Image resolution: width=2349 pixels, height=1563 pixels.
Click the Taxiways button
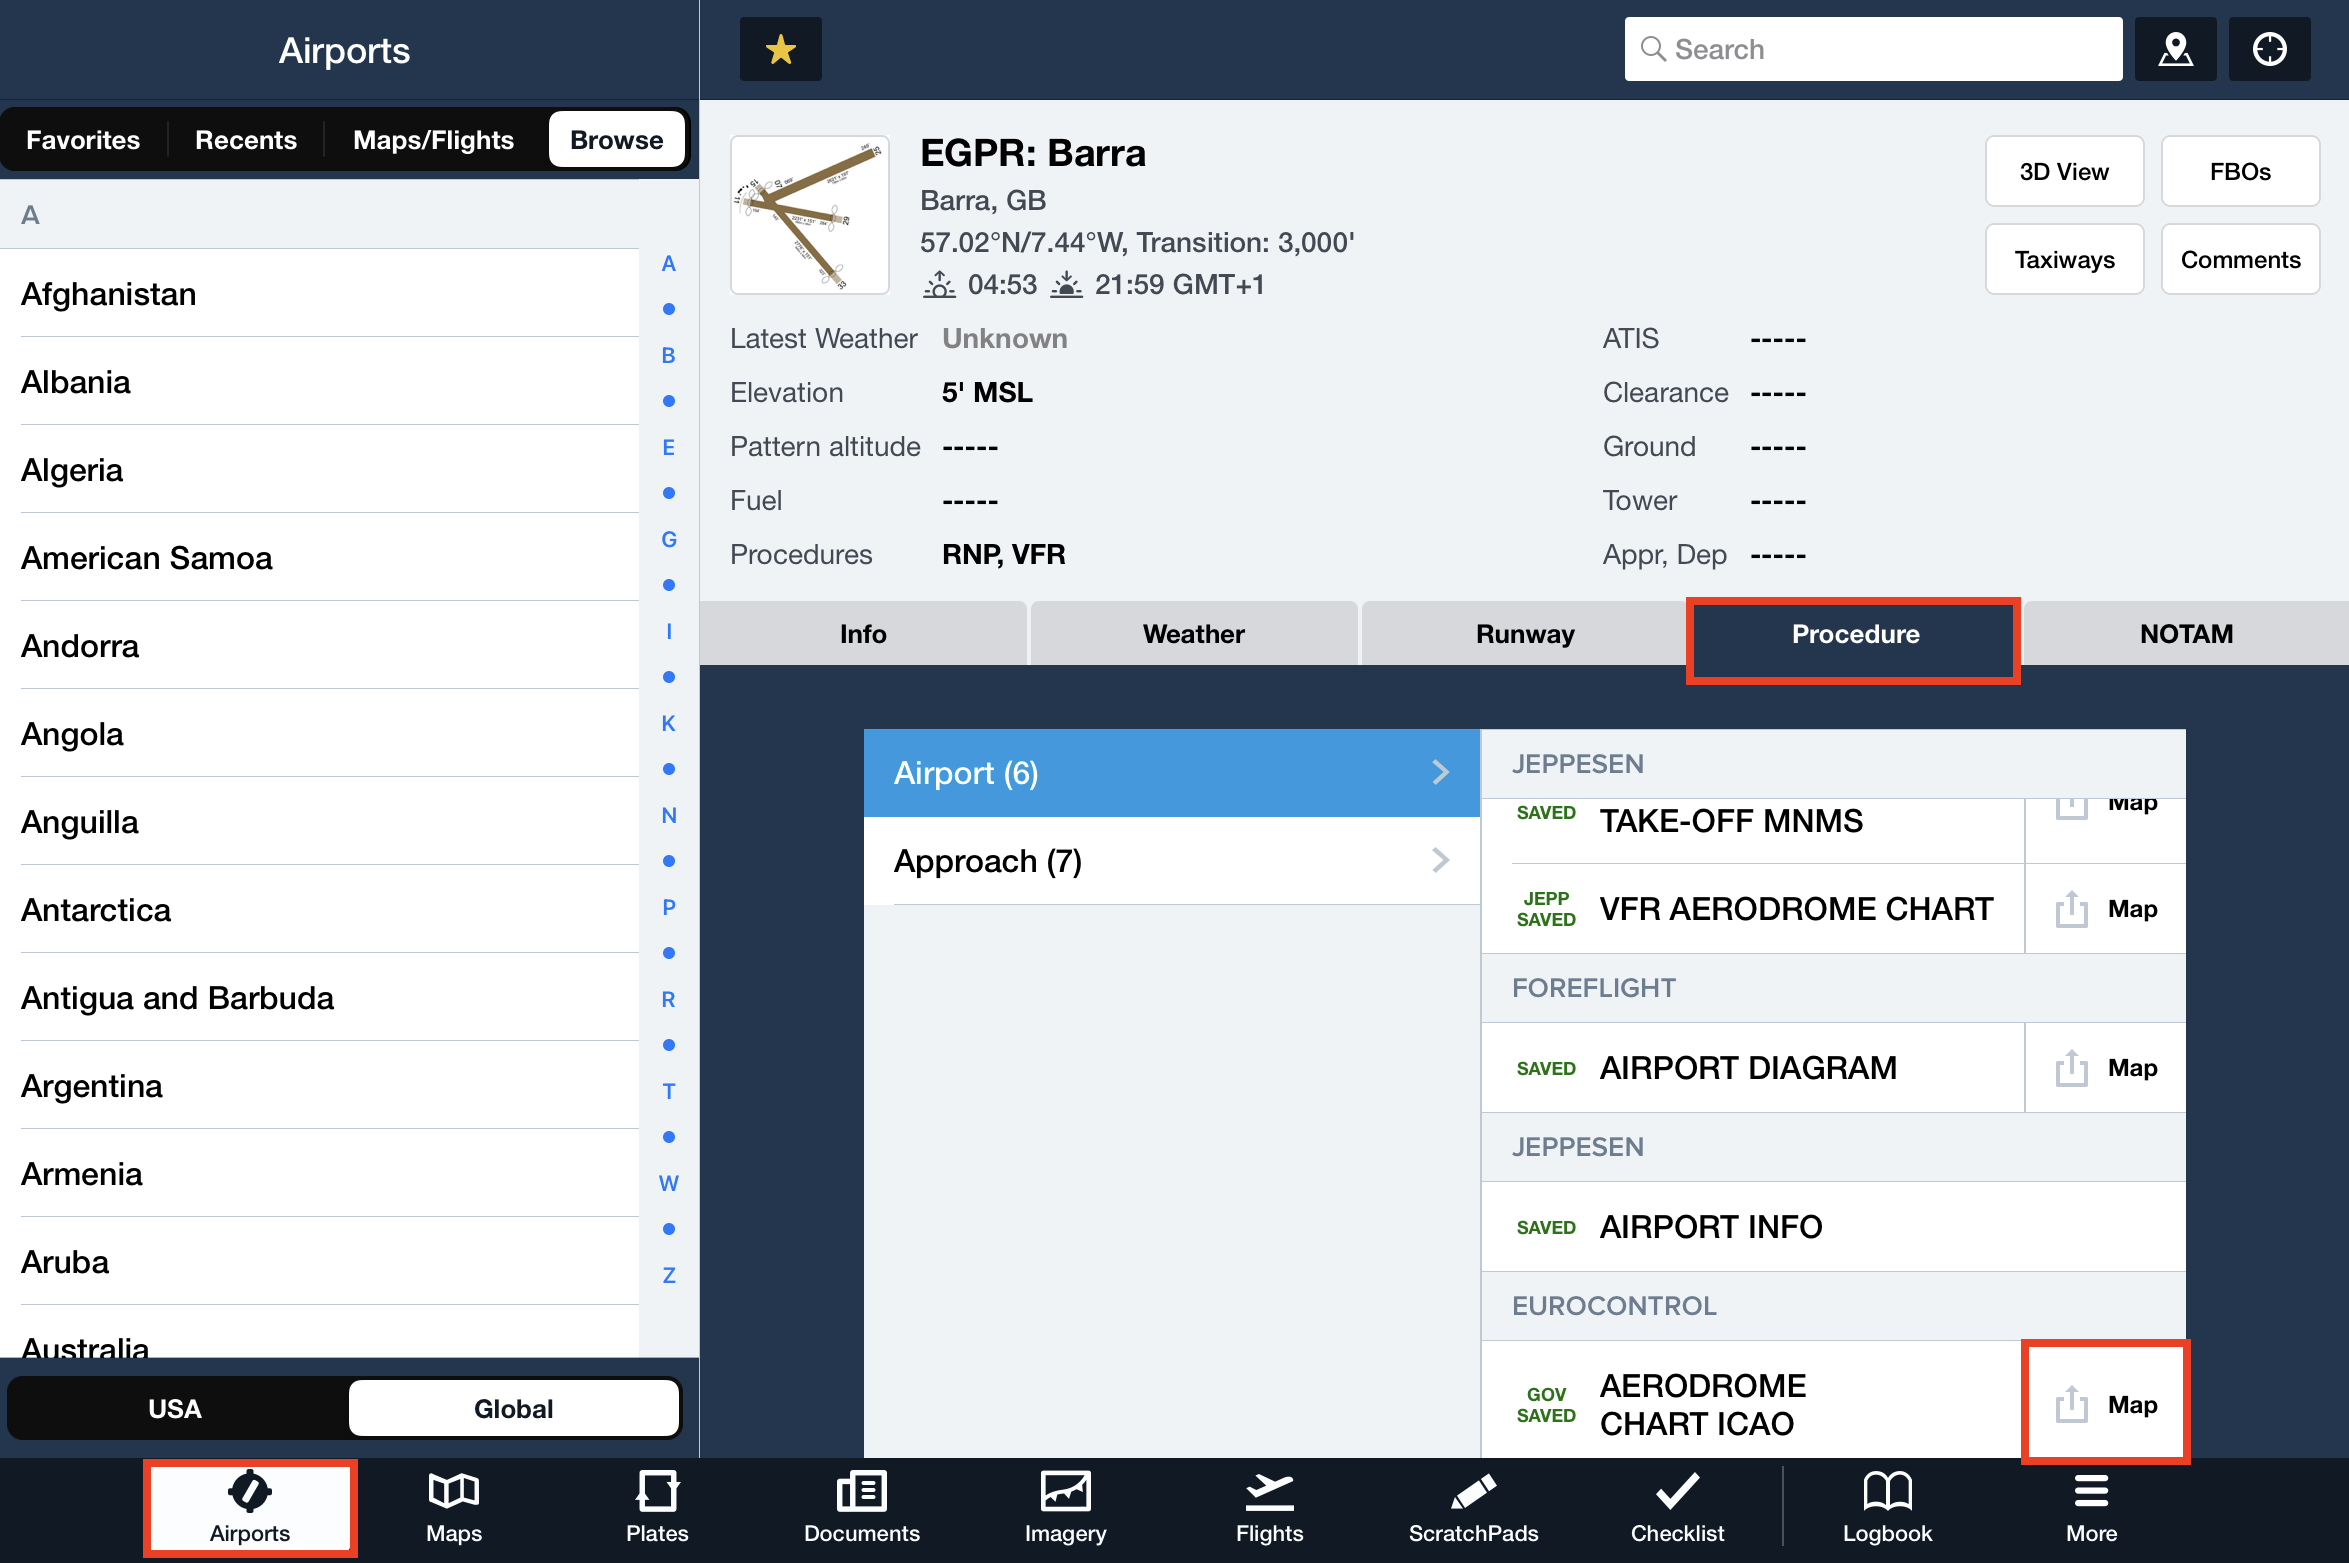point(2064,260)
